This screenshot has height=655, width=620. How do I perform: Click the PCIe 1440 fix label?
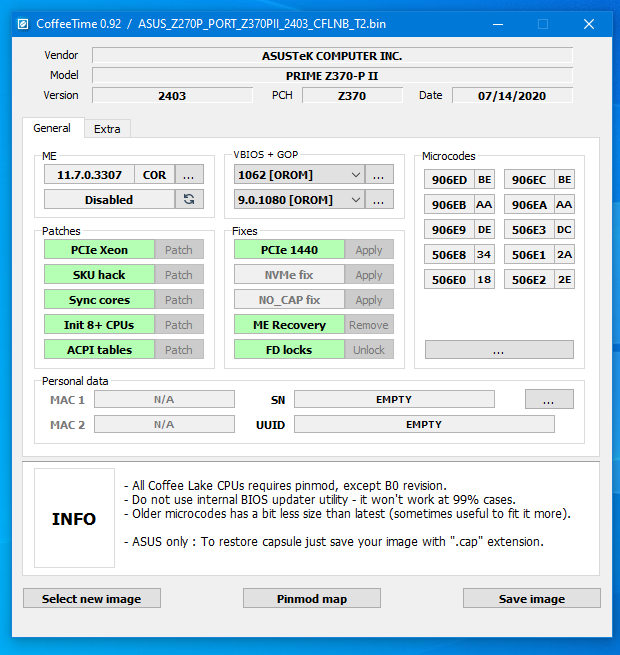(x=289, y=249)
